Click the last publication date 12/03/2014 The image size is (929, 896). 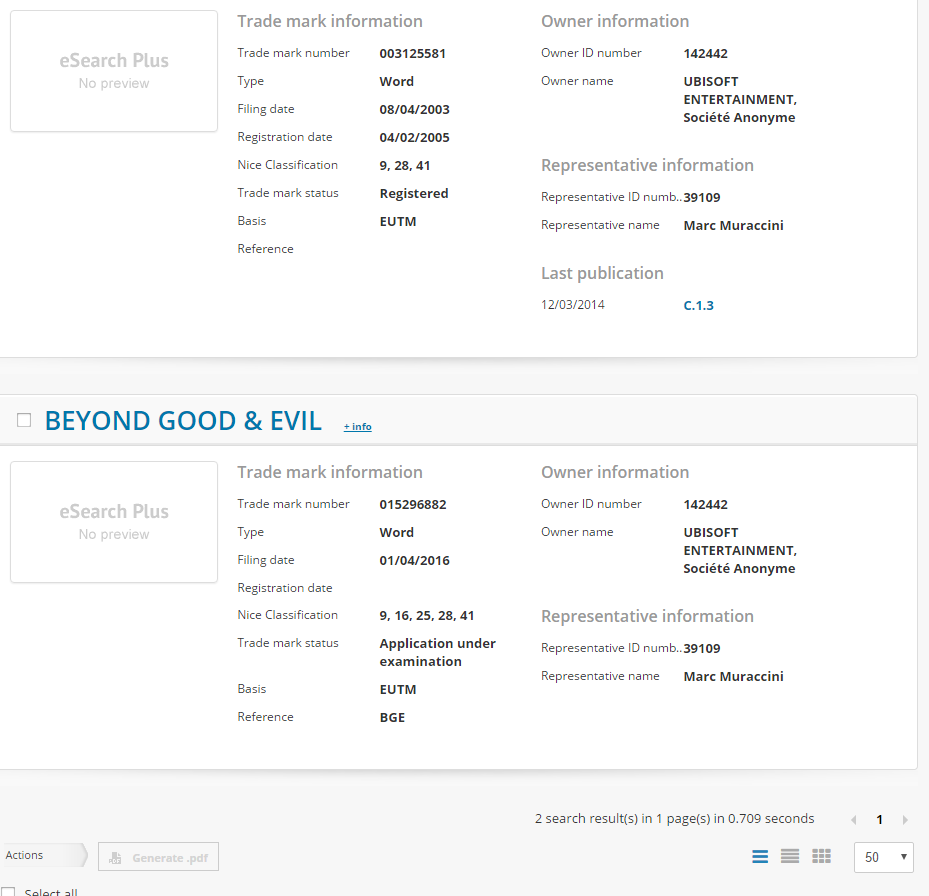coord(573,305)
